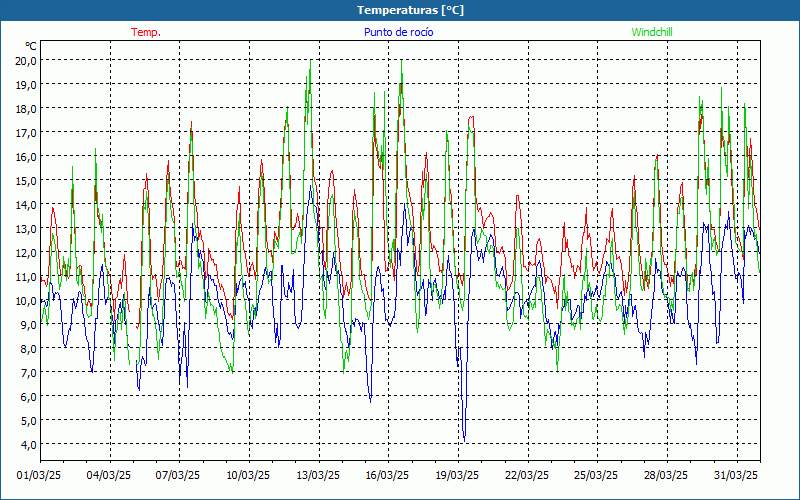Click the 9,0 y-axis value
The image size is (800, 500).
28,324
